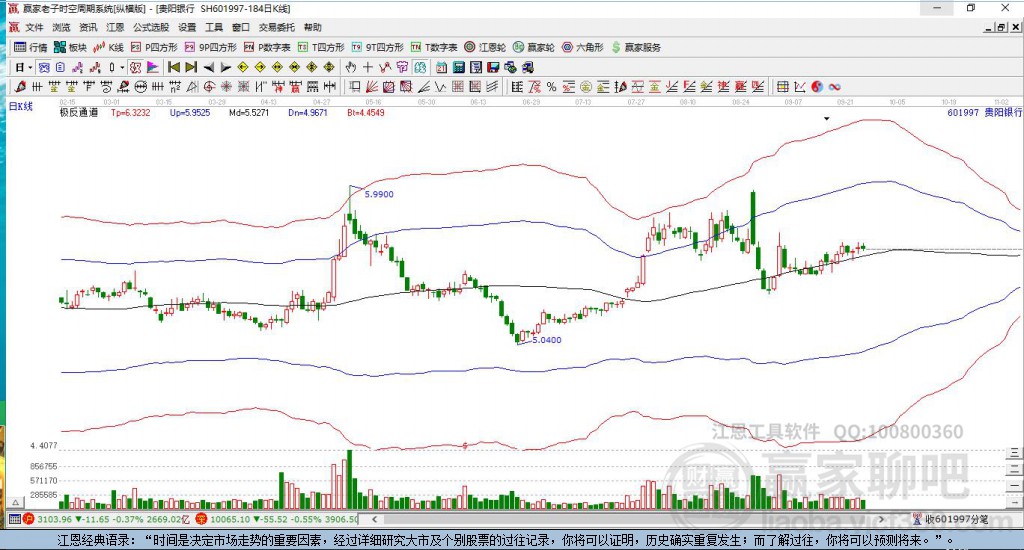Click the up-triangle button beside volume

click(16, 503)
